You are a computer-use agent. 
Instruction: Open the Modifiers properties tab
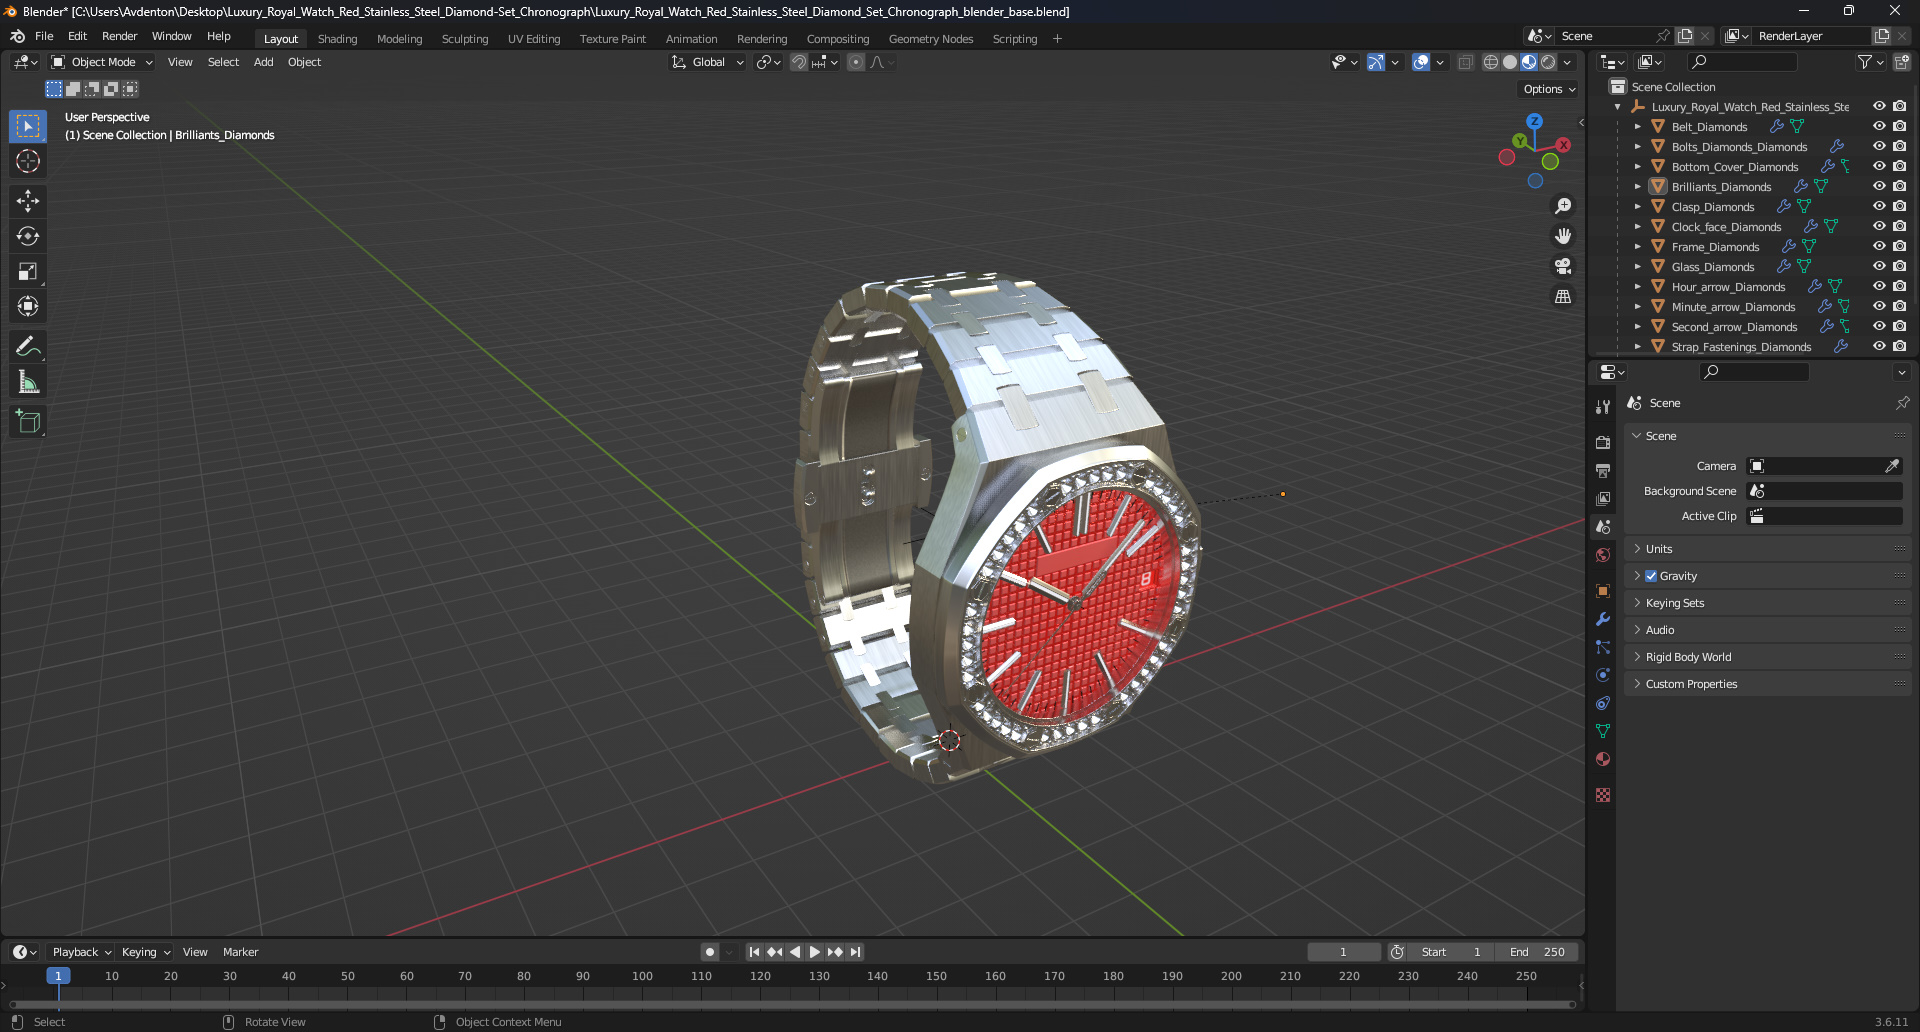pyautogui.click(x=1603, y=619)
